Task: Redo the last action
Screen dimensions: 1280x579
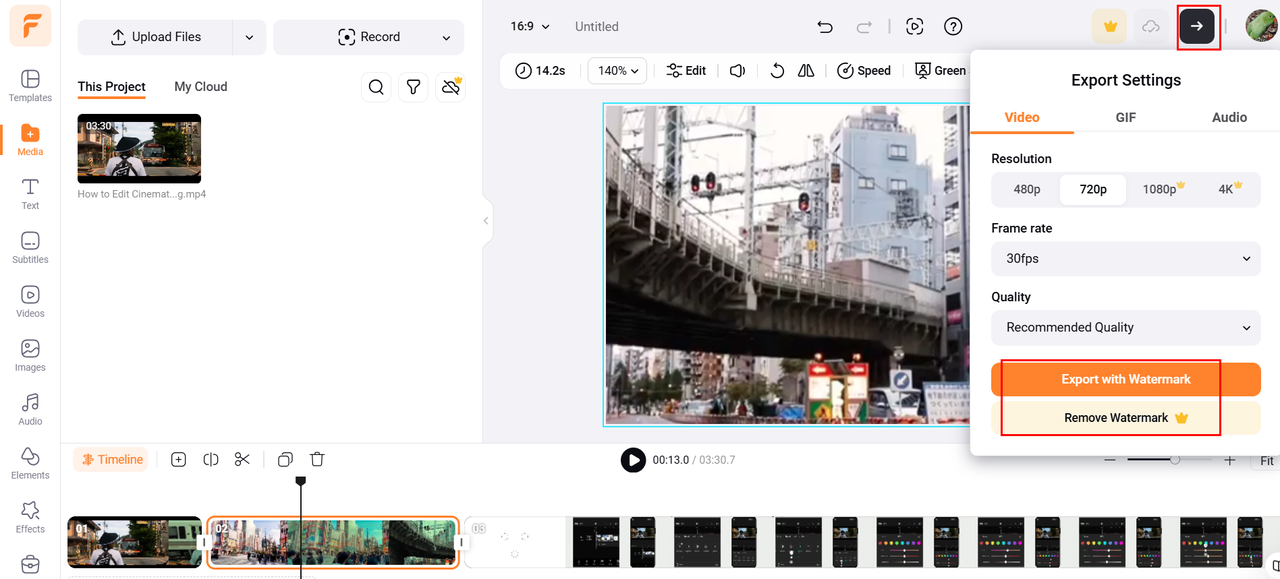Action: pos(864,27)
